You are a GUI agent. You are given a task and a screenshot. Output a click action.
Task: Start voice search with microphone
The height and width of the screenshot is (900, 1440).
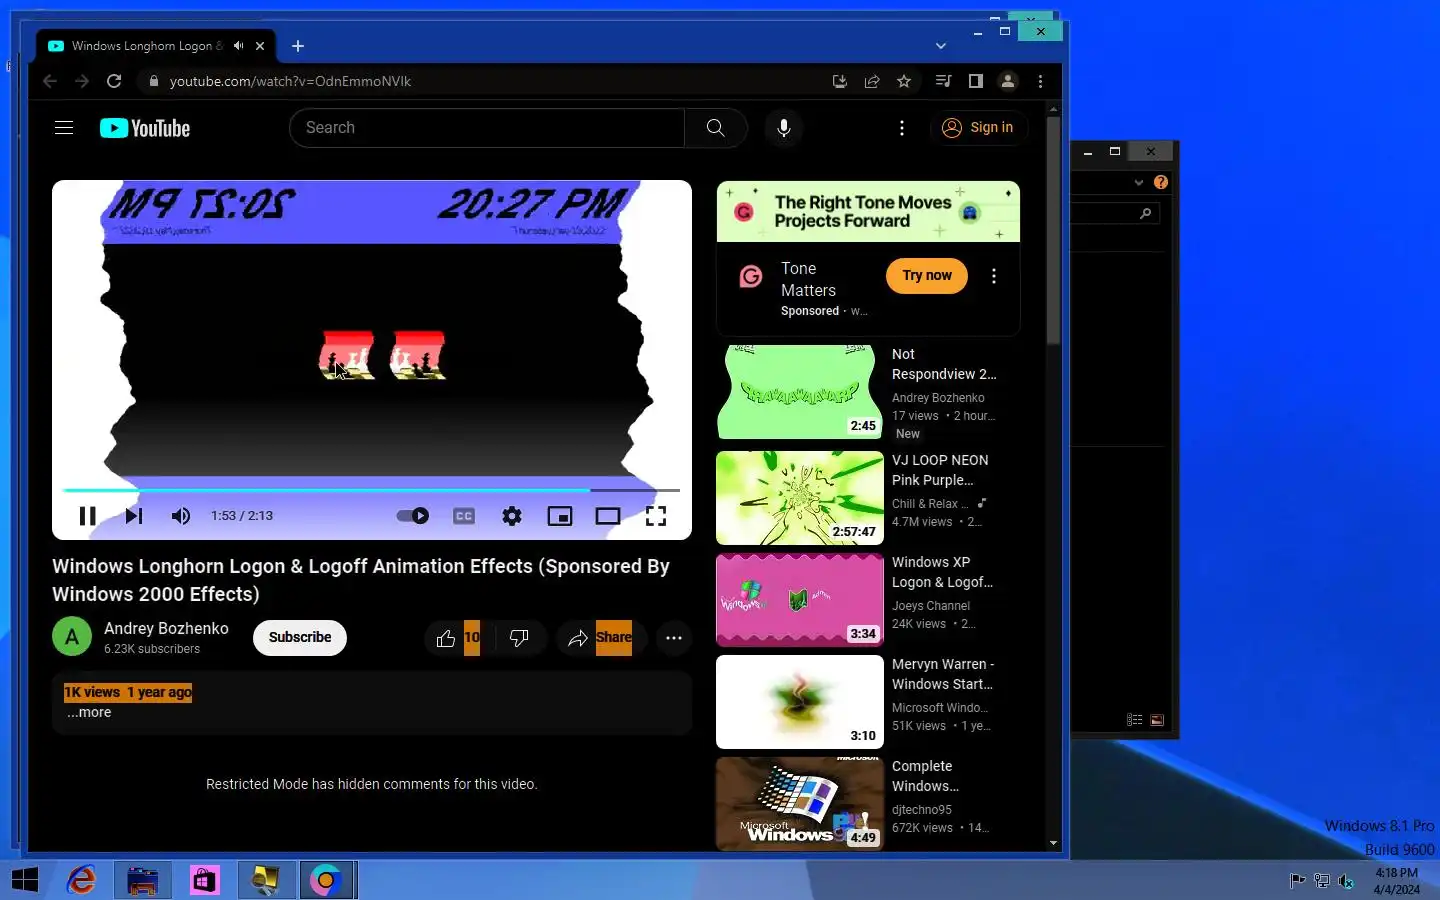(x=784, y=128)
